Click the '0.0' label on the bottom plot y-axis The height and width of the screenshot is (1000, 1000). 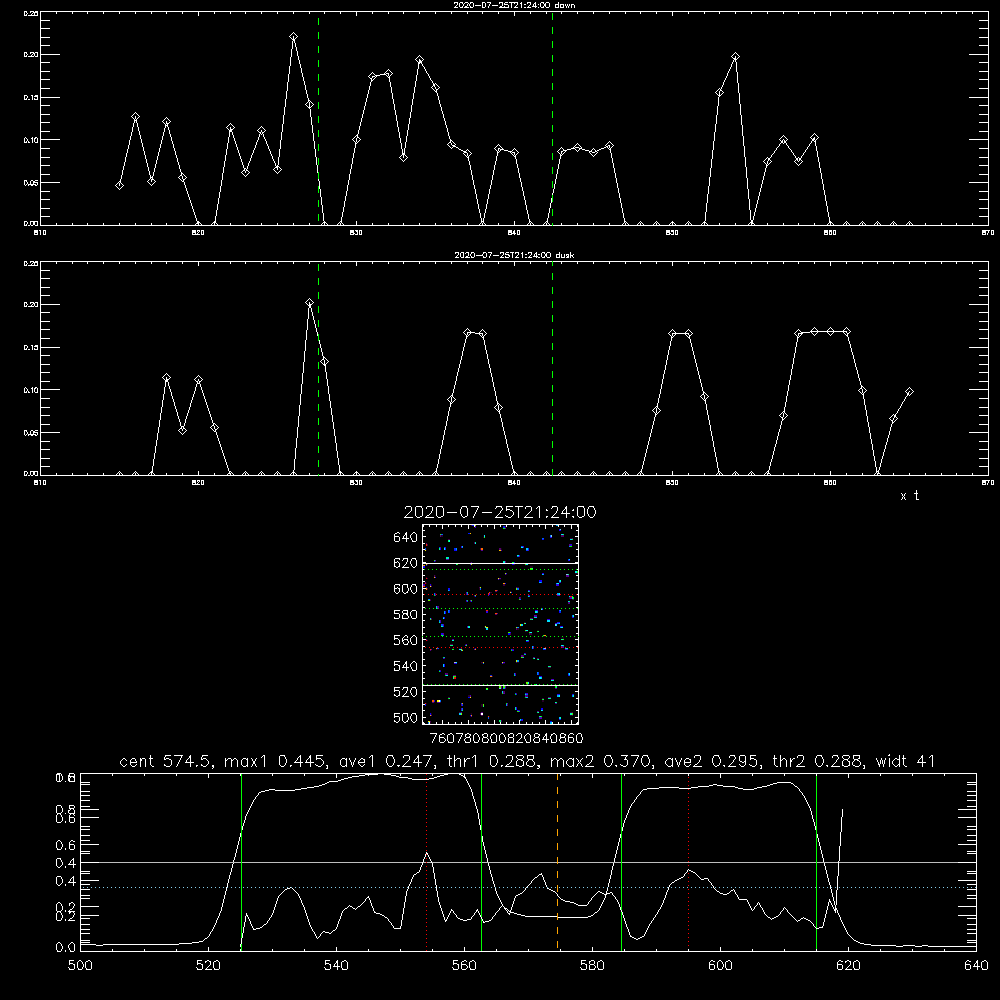pos(65,947)
